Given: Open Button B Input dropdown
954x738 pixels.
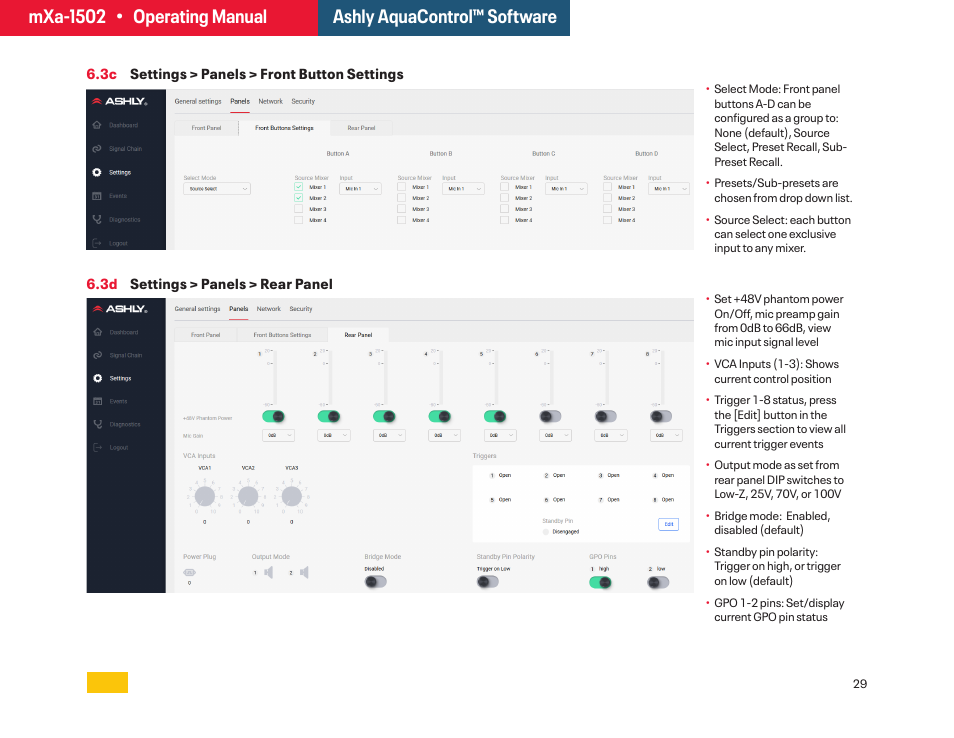Looking at the screenshot, I should point(463,189).
